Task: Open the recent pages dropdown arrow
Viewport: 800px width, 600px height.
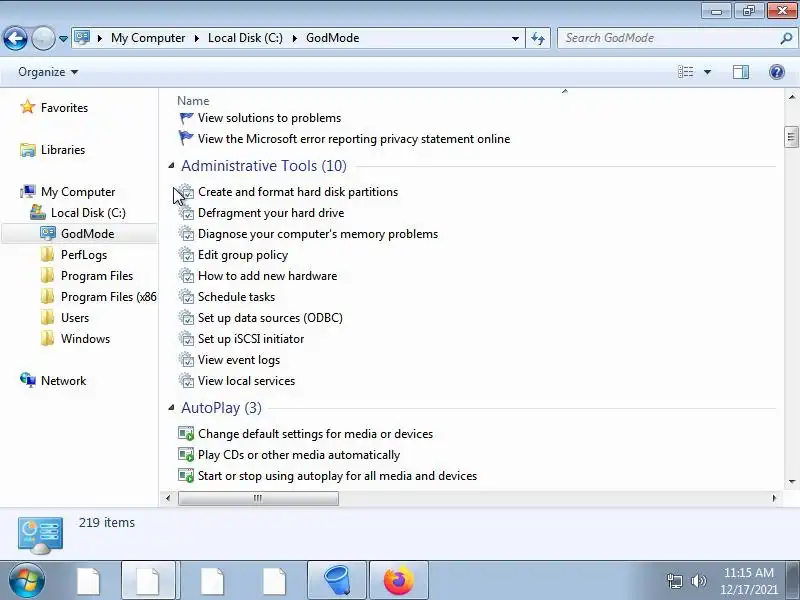Action: coord(63,39)
